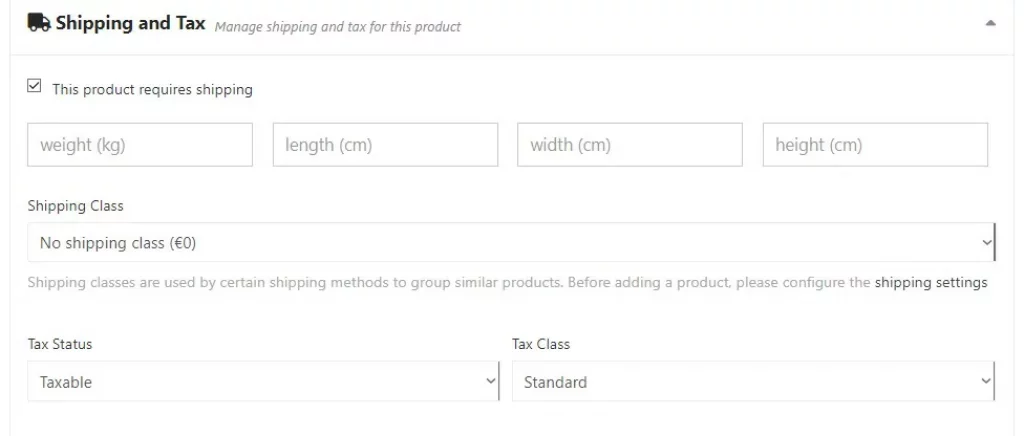
Task: Click the No shipping class dropdown chevron
Action: click(x=986, y=243)
